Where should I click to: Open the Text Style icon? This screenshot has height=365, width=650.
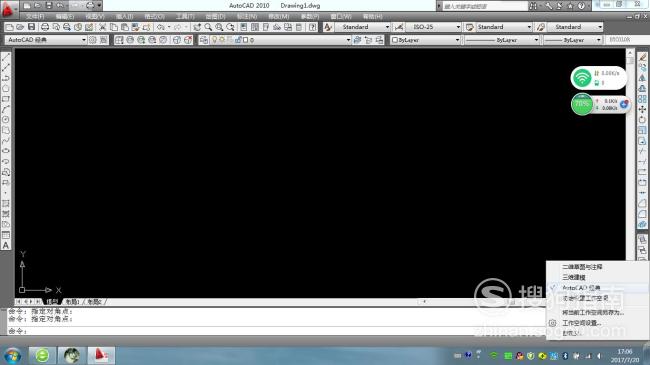tap(327, 27)
